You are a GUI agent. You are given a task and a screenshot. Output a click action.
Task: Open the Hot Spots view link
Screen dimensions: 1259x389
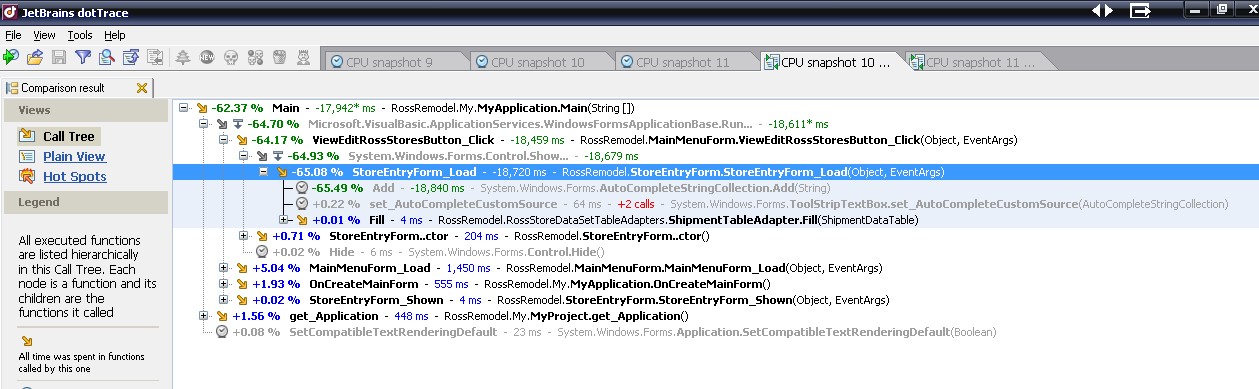click(70, 177)
